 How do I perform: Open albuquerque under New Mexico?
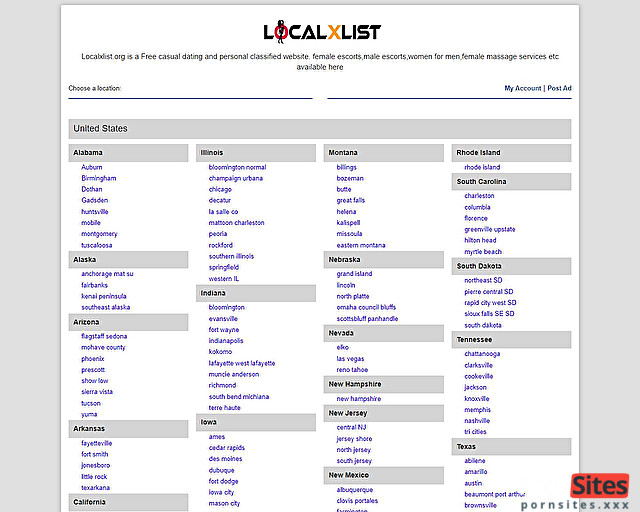tap(355, 490)
